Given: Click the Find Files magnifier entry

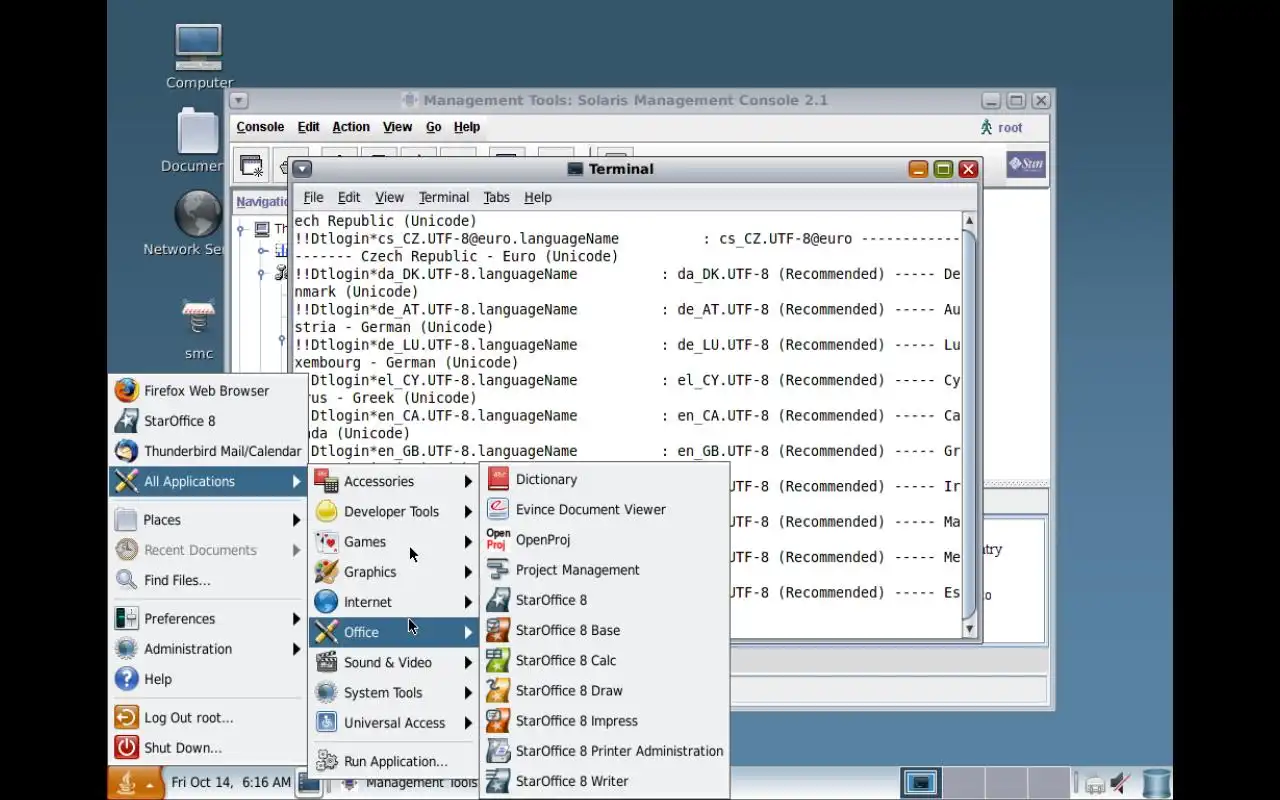Looking at the screenshot, I should pos(207,580).
